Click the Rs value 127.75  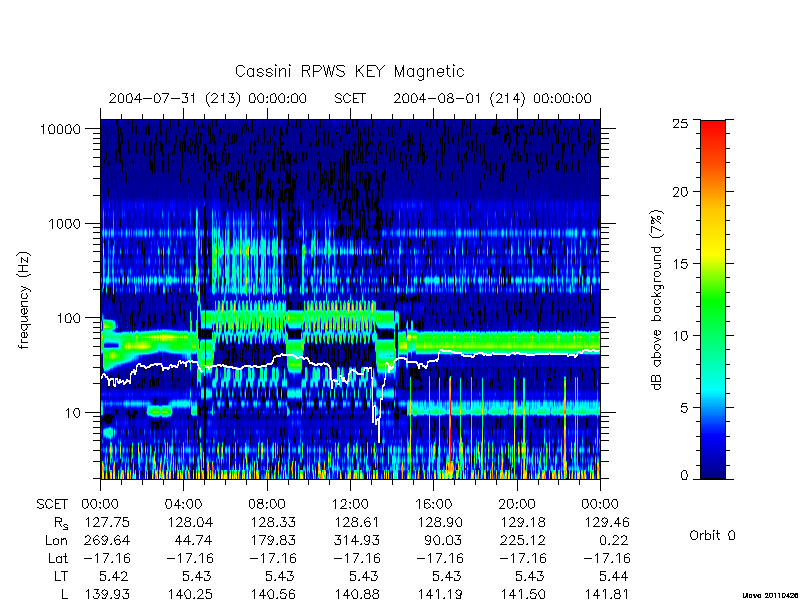point(107,523)
